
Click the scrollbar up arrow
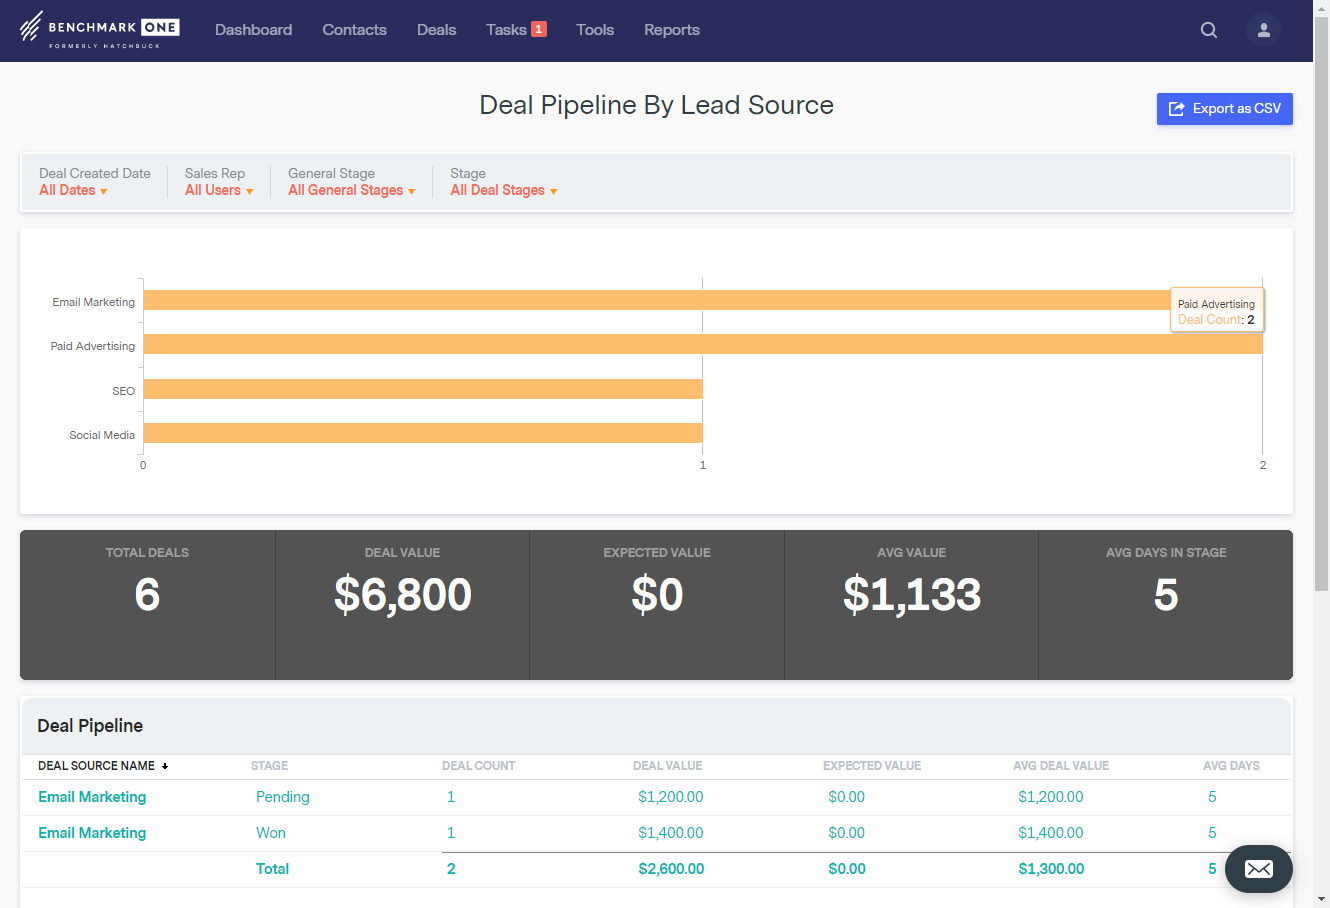pyautogui.click(x=1321, y=8)
